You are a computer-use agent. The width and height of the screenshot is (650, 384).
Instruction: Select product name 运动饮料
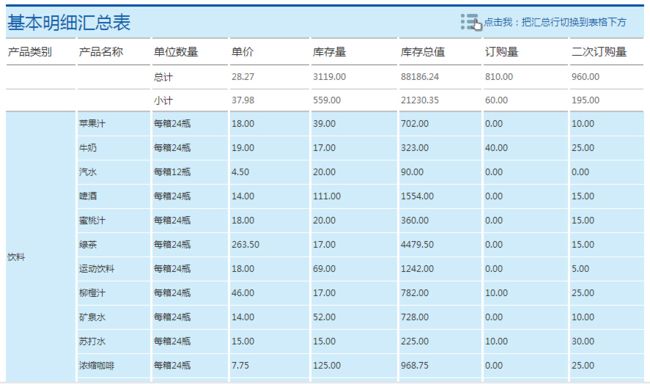97,269
